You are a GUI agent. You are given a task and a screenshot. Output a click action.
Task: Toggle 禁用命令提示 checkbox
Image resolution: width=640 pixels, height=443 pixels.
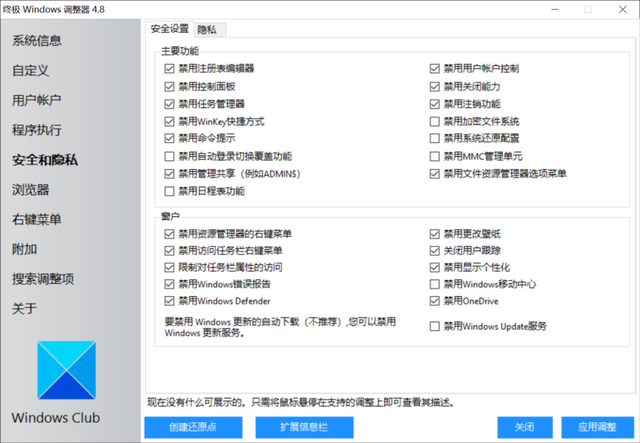[169, 138]
